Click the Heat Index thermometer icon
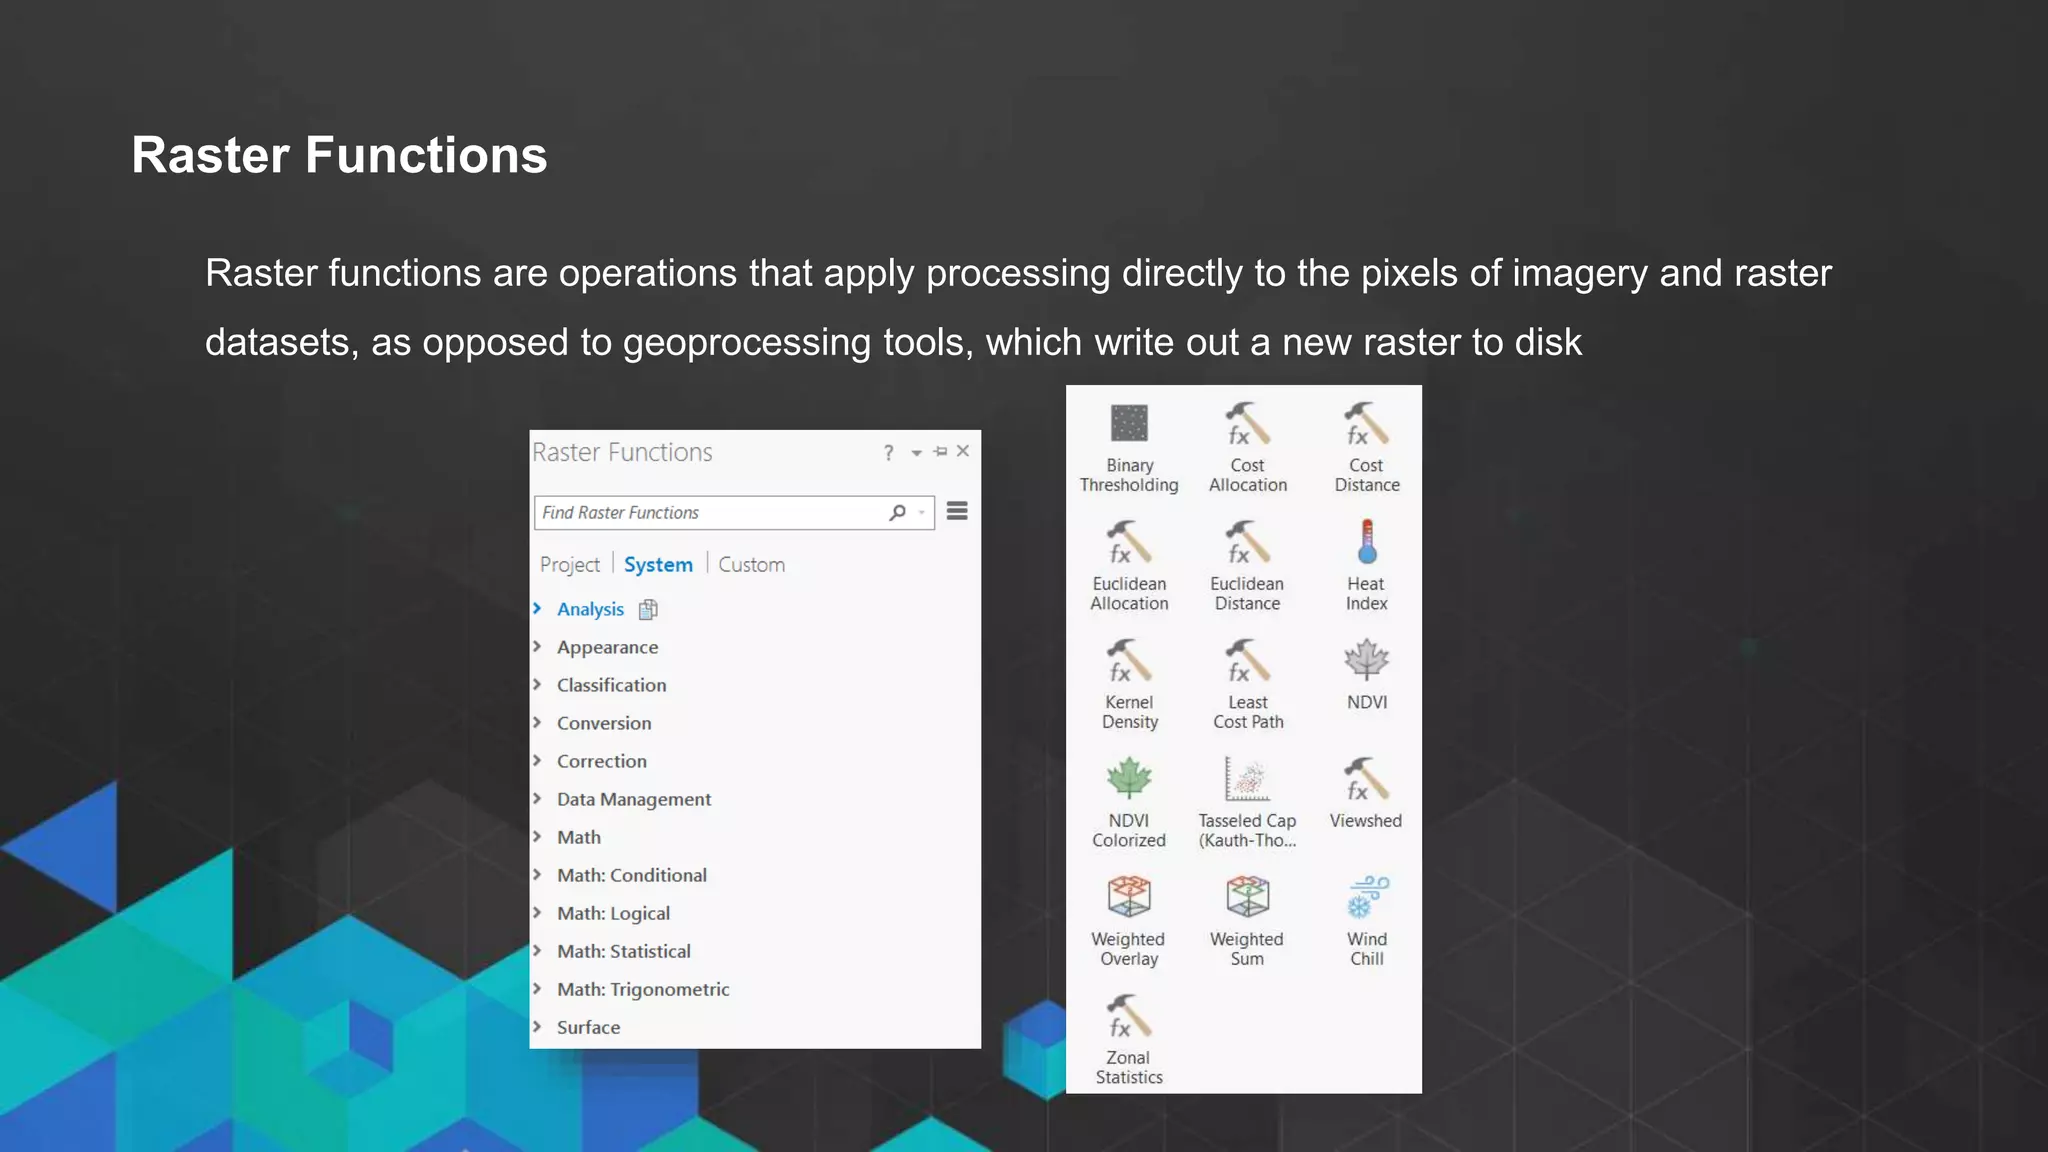The image size is (2048, 1152). click(x=1367, y=542)
